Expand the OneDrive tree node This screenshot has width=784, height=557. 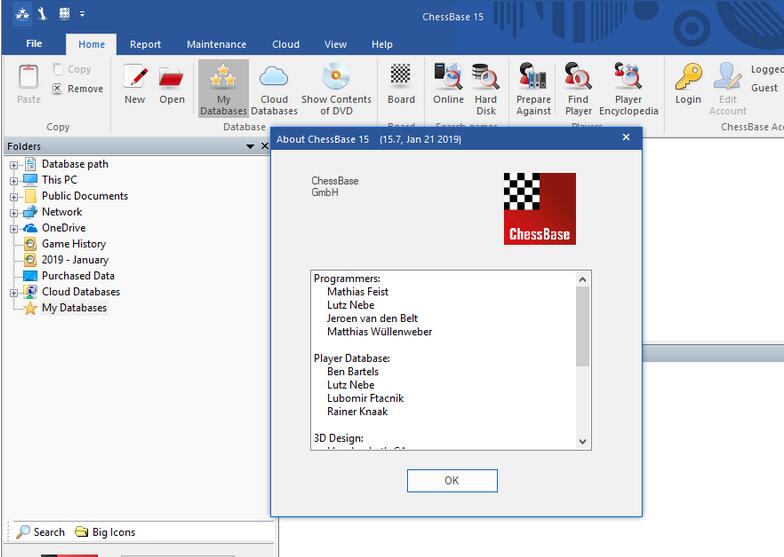pyautogui.click(x=14, y=229)
